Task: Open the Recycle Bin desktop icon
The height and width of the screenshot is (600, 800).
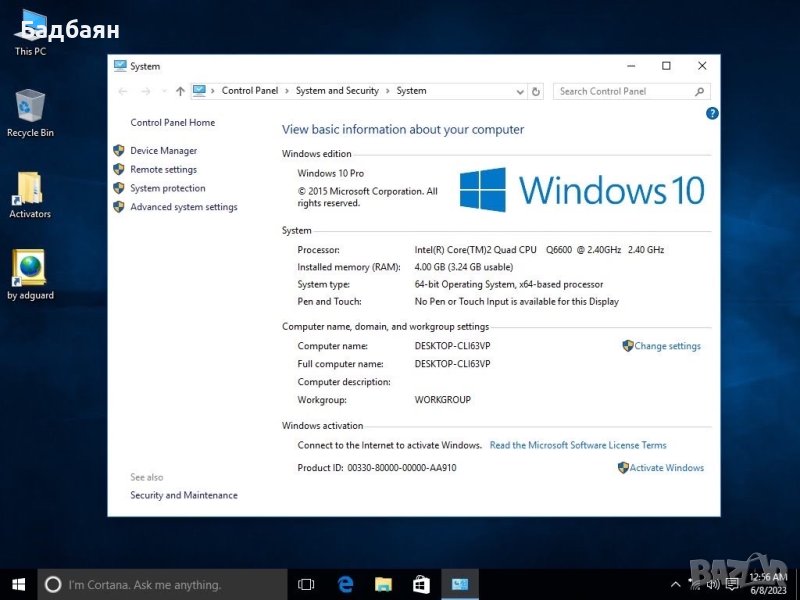Action: coord(30,108)
